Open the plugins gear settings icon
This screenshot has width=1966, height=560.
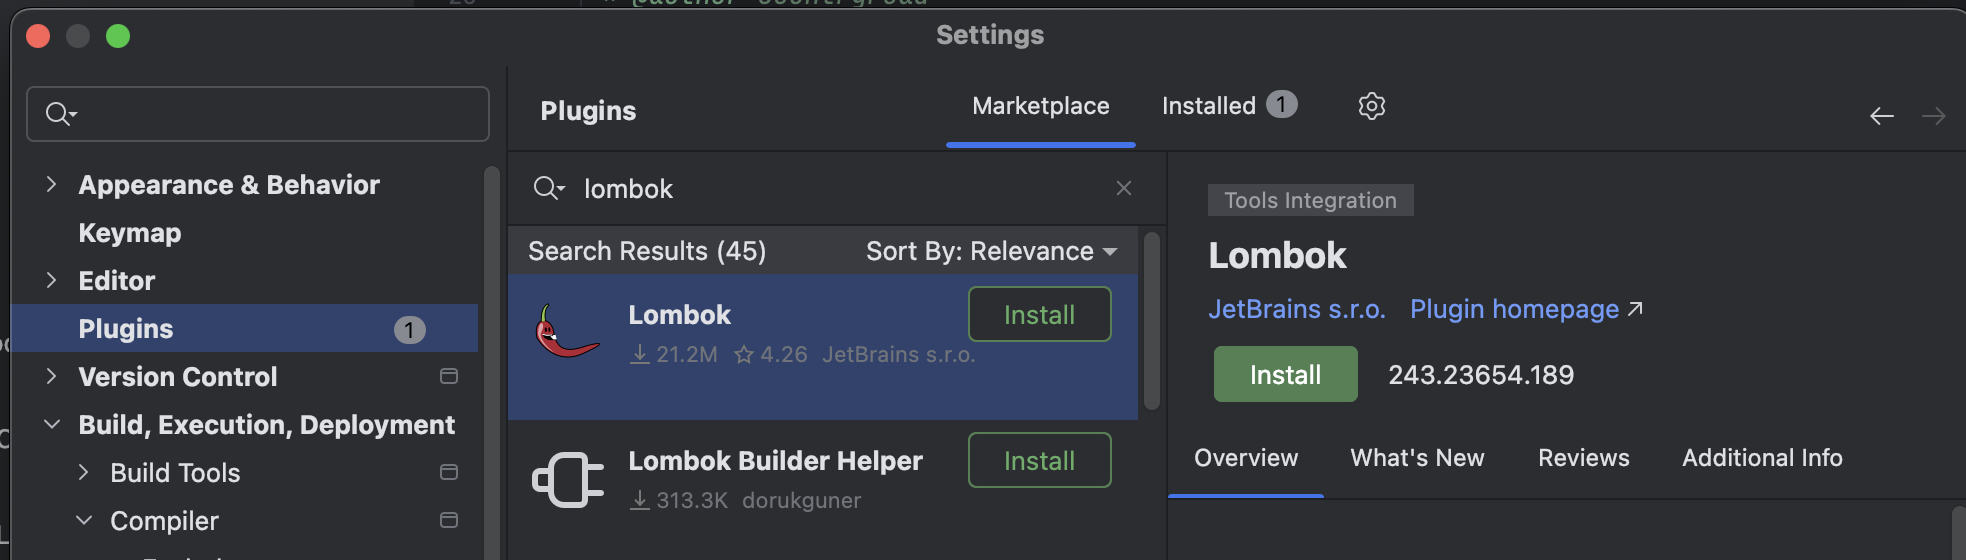pos(1372,106)
